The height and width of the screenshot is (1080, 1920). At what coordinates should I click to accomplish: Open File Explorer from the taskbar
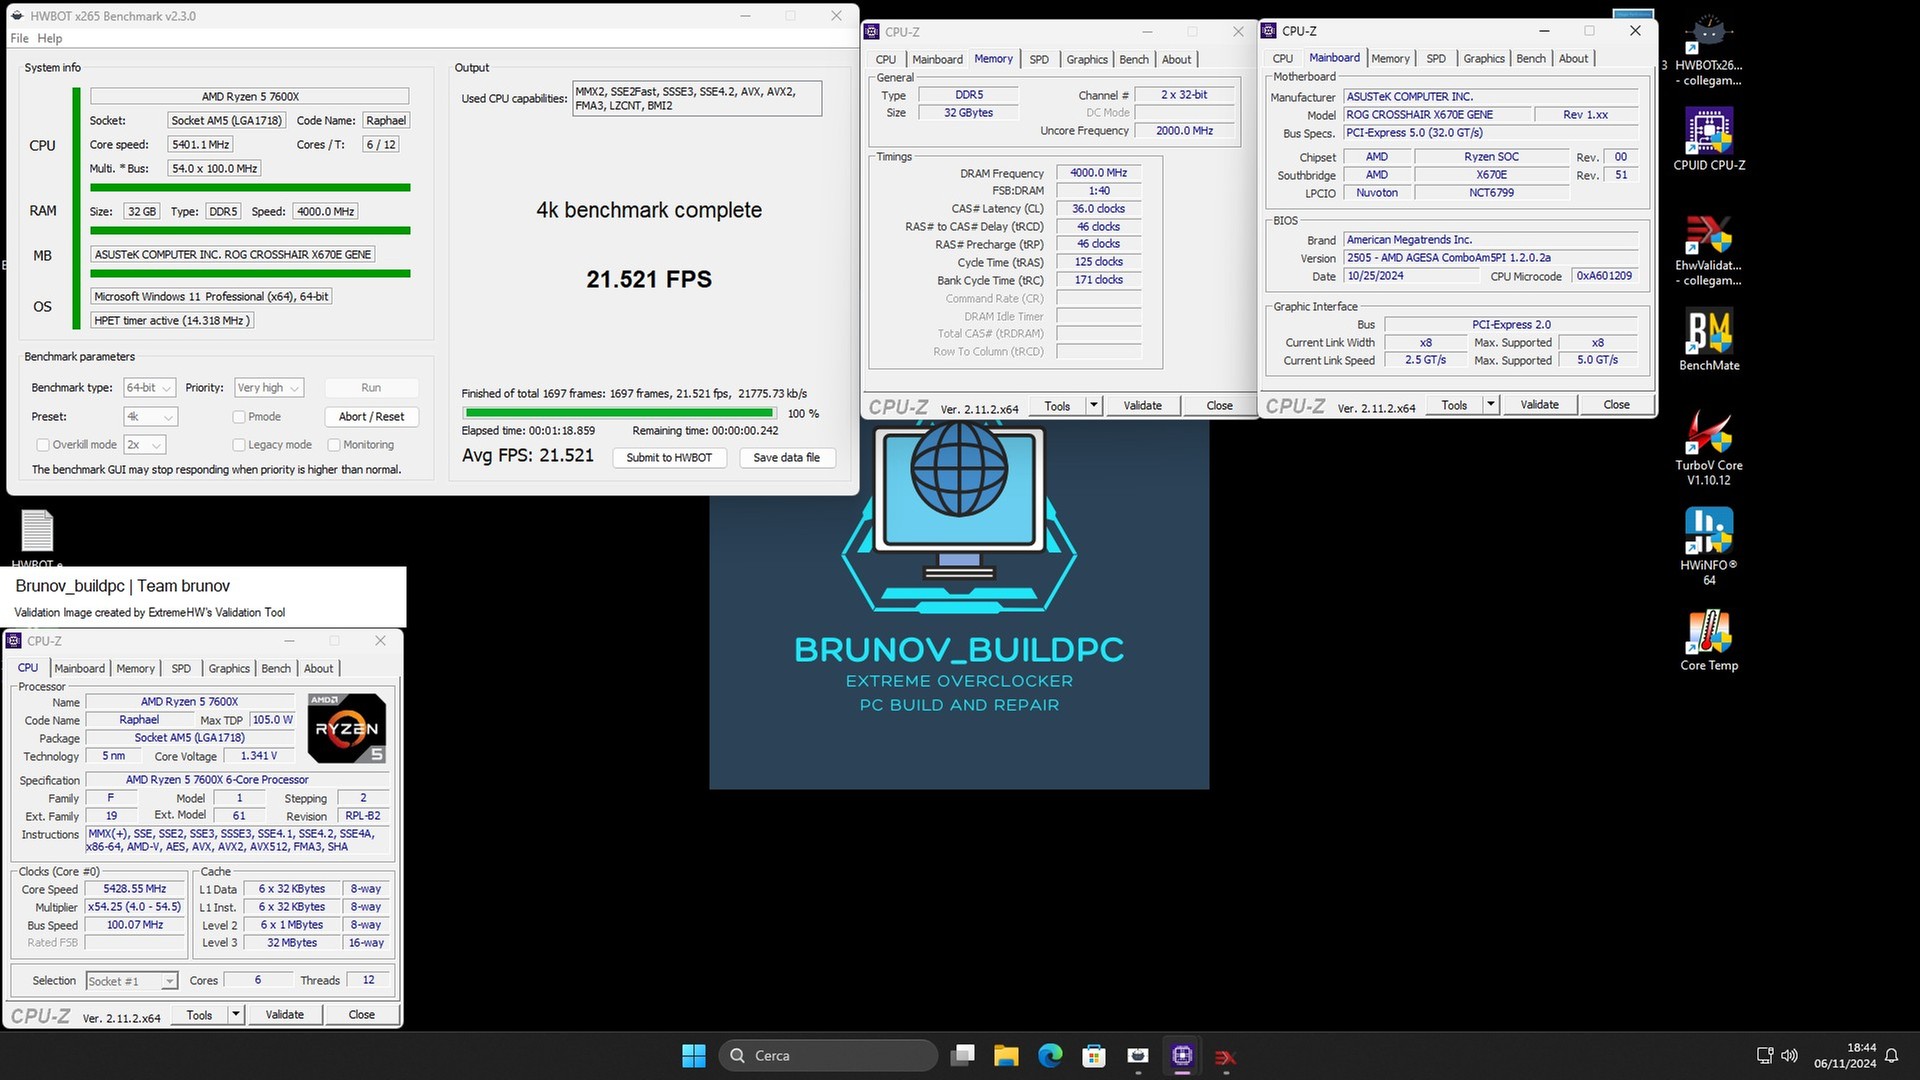(x=1006, y=1055)
